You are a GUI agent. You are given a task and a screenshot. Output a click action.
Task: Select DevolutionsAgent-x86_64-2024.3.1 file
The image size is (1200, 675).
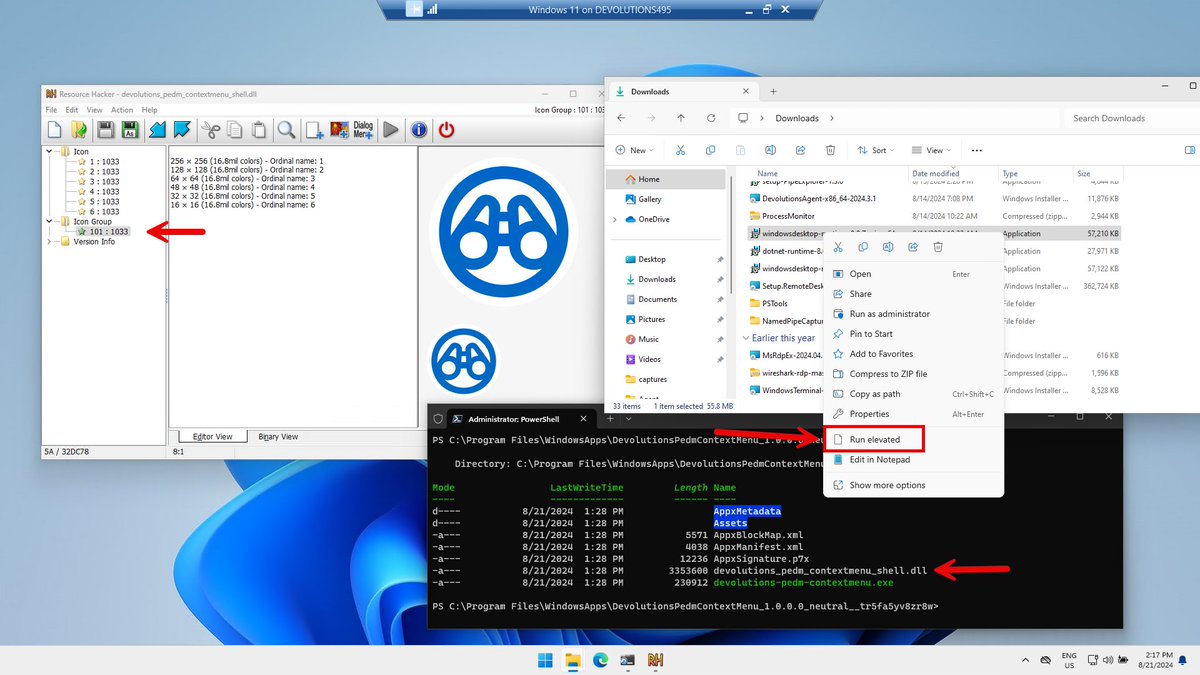tap(935, 198)
